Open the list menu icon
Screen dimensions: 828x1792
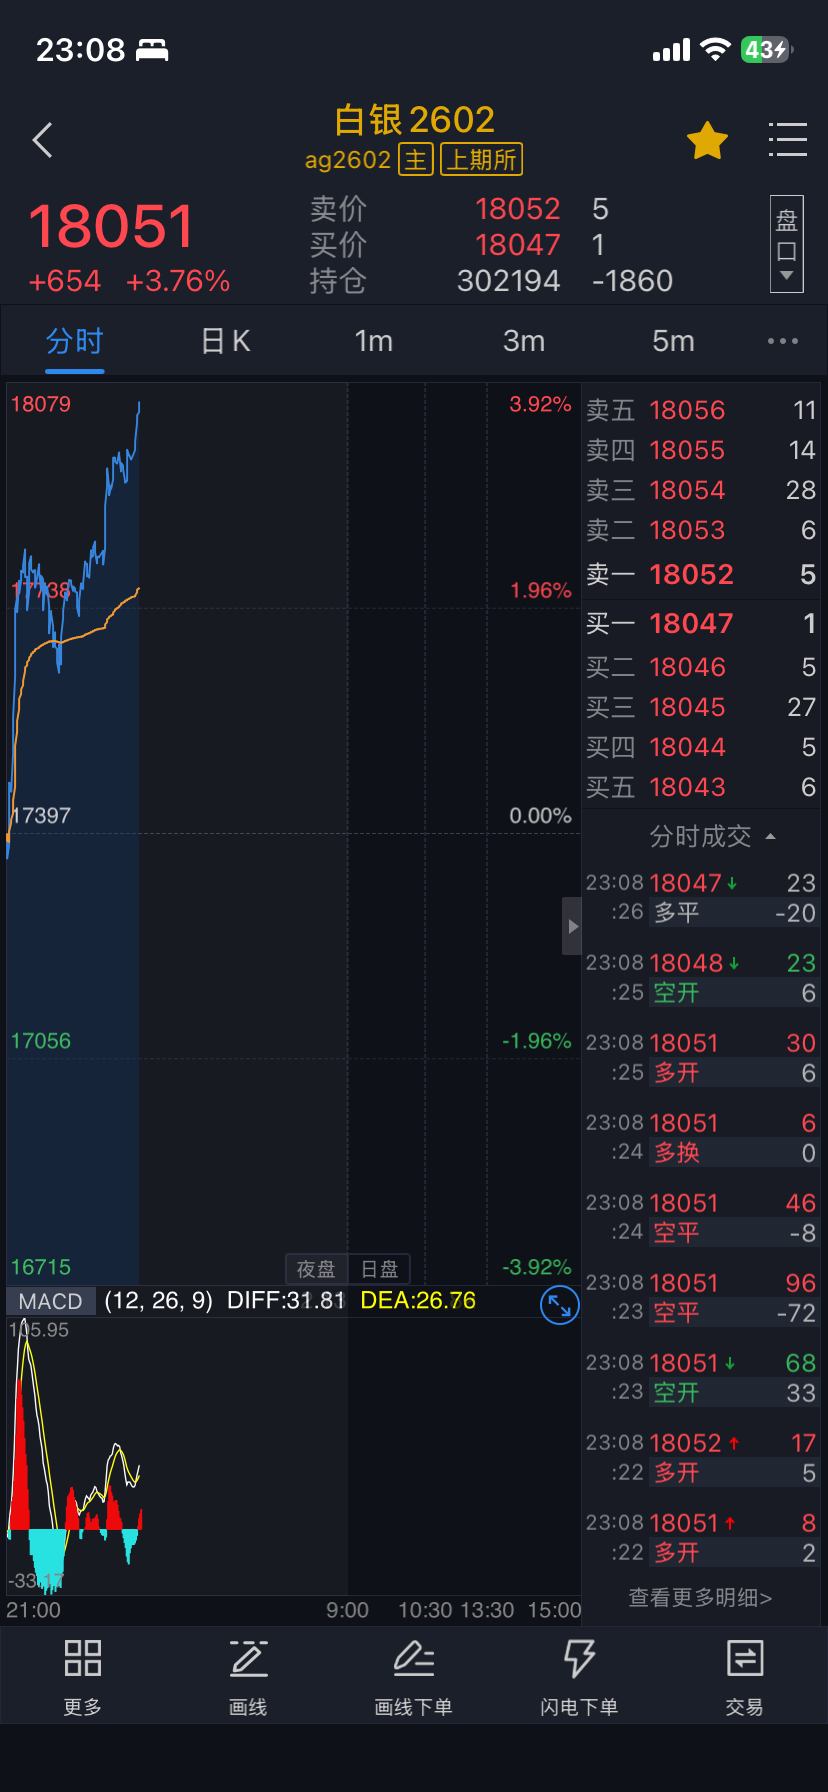[x=787, y=140]
